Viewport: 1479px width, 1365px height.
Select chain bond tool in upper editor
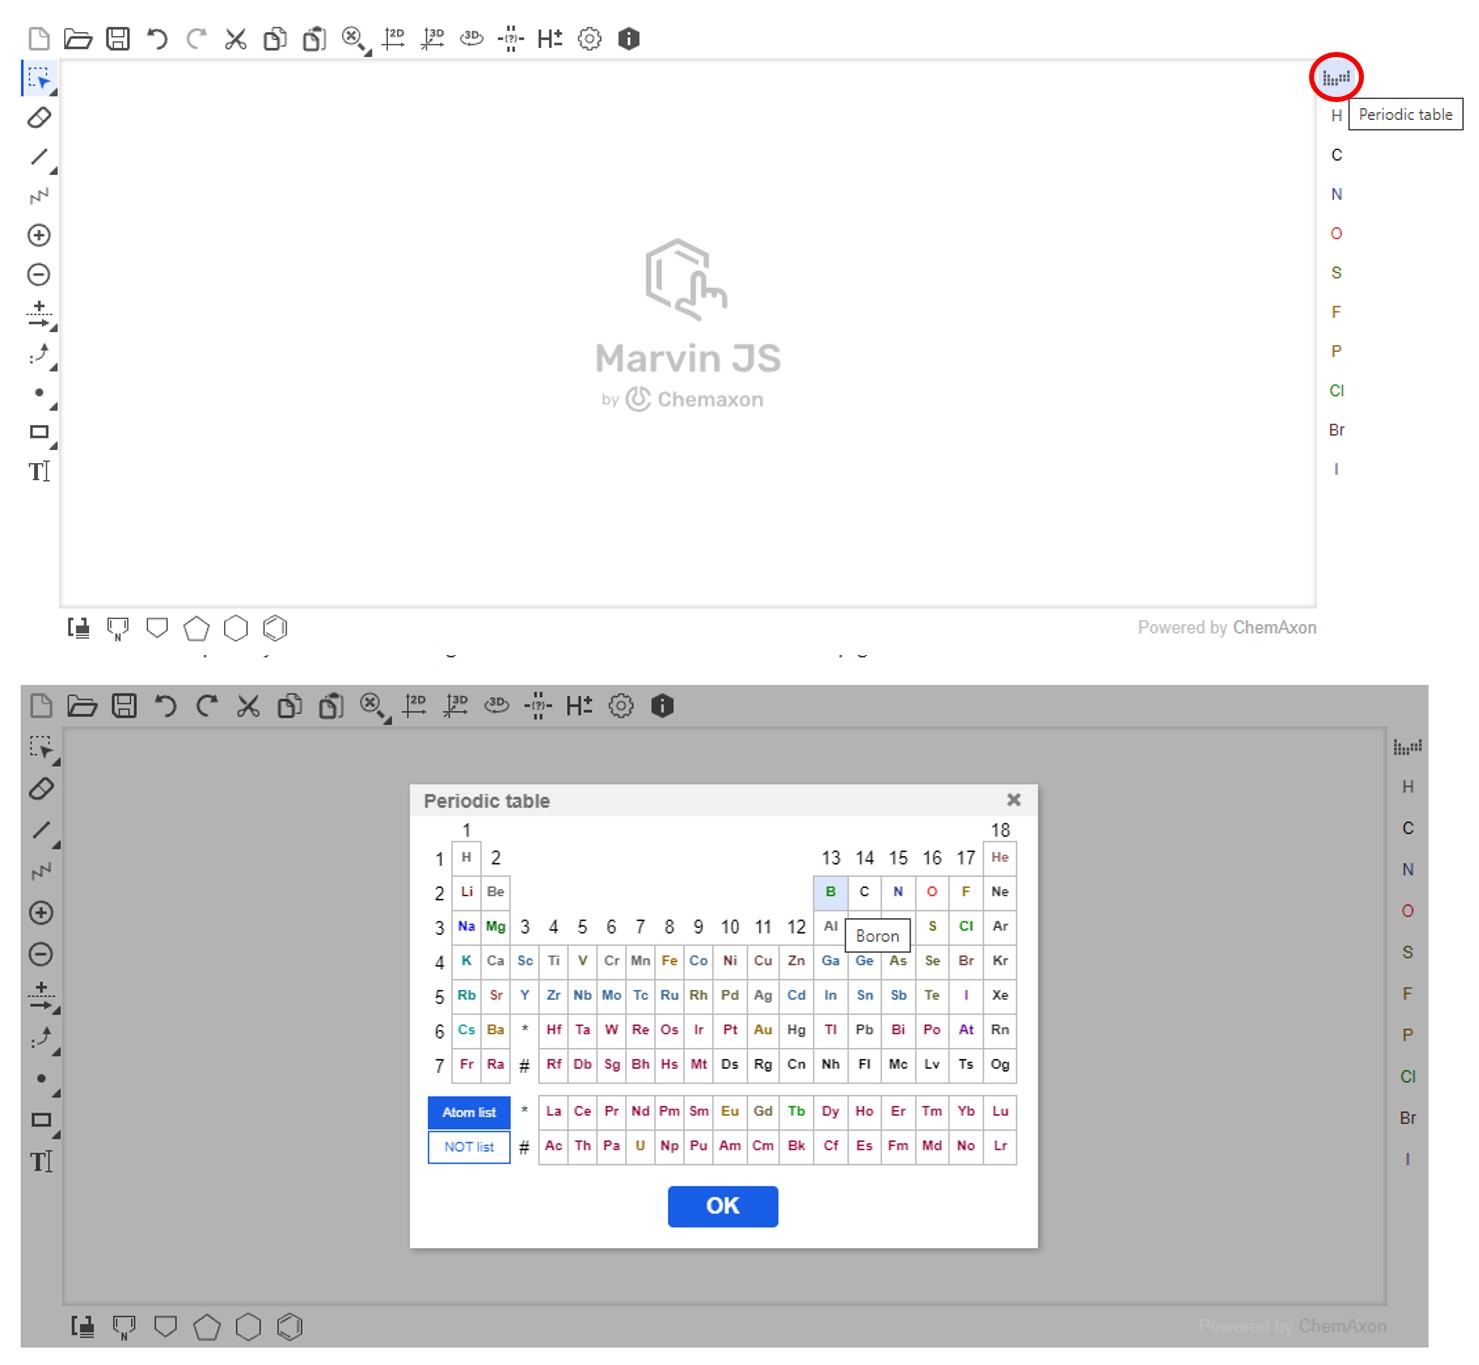(x=39, y=196)
